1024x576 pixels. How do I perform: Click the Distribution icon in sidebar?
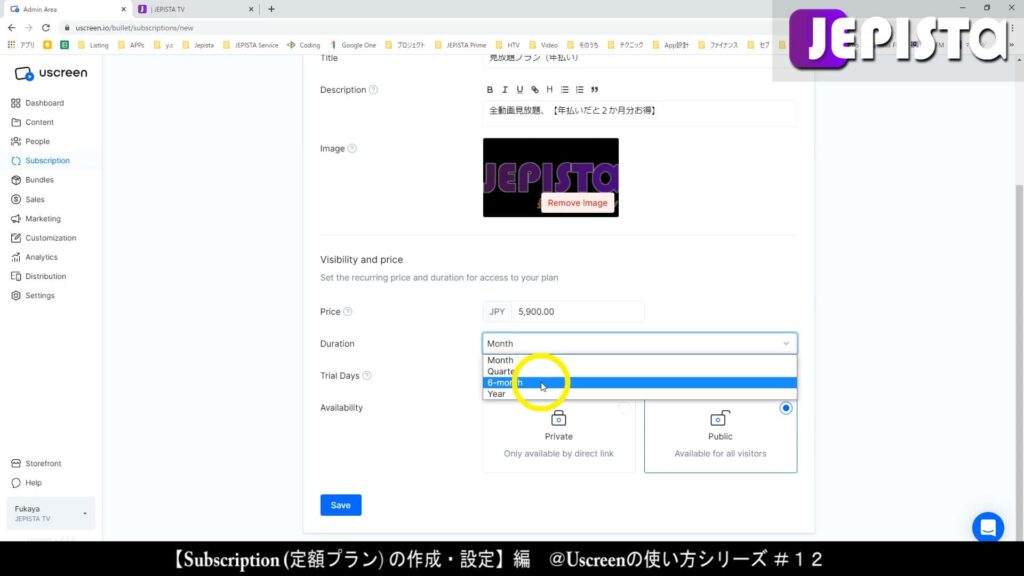coord(16,276)
